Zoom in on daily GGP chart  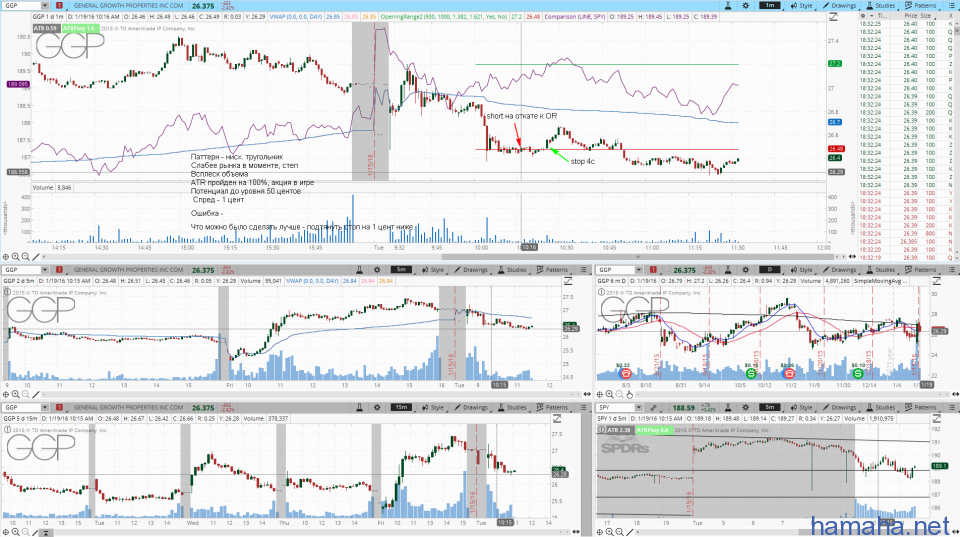pyautogui.click(x=610, y=394)
